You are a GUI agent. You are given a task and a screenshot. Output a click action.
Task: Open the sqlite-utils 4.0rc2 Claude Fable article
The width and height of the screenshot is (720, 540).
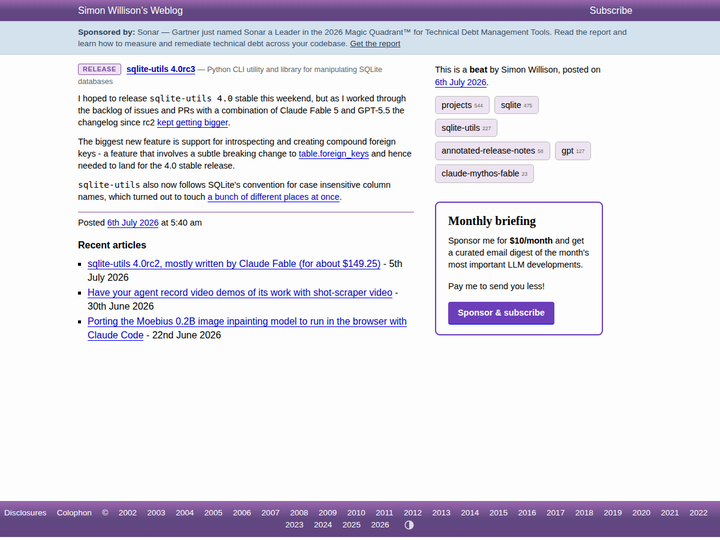pyautogui.click(x=234, y=264)
